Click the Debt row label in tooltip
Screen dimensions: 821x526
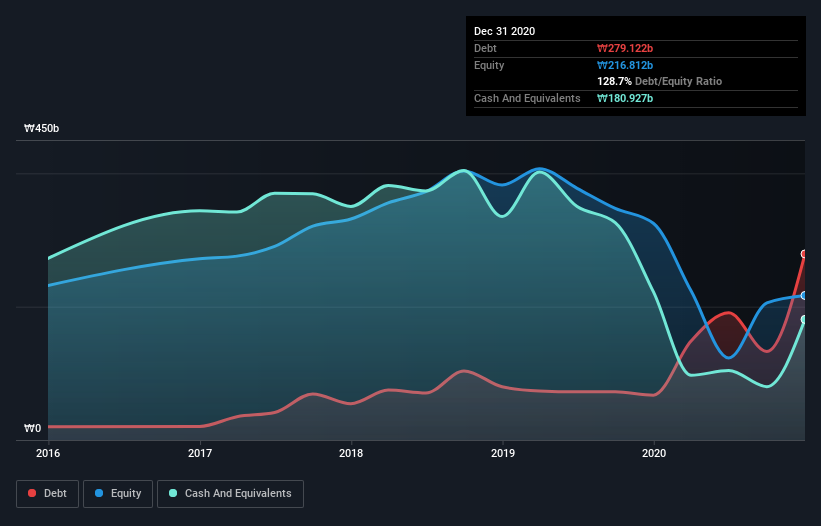(485, 48)
